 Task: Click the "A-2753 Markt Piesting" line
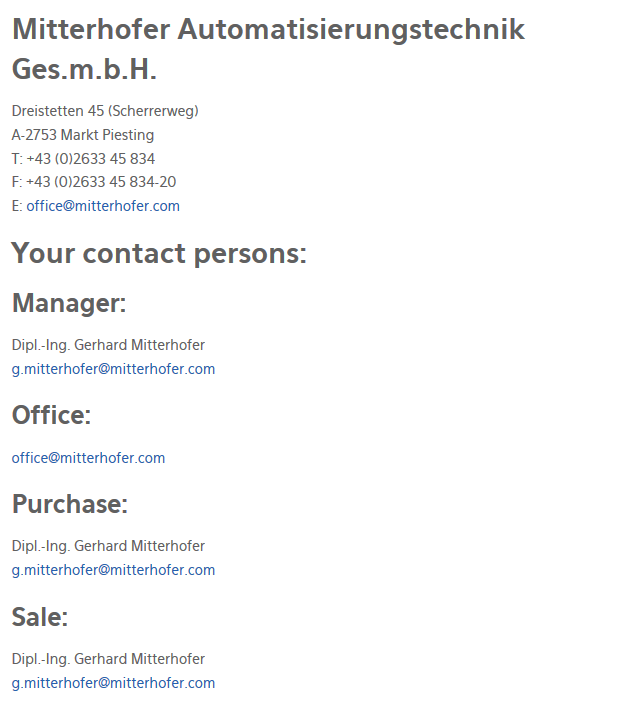pyautogui.click(x=83, y=135)
